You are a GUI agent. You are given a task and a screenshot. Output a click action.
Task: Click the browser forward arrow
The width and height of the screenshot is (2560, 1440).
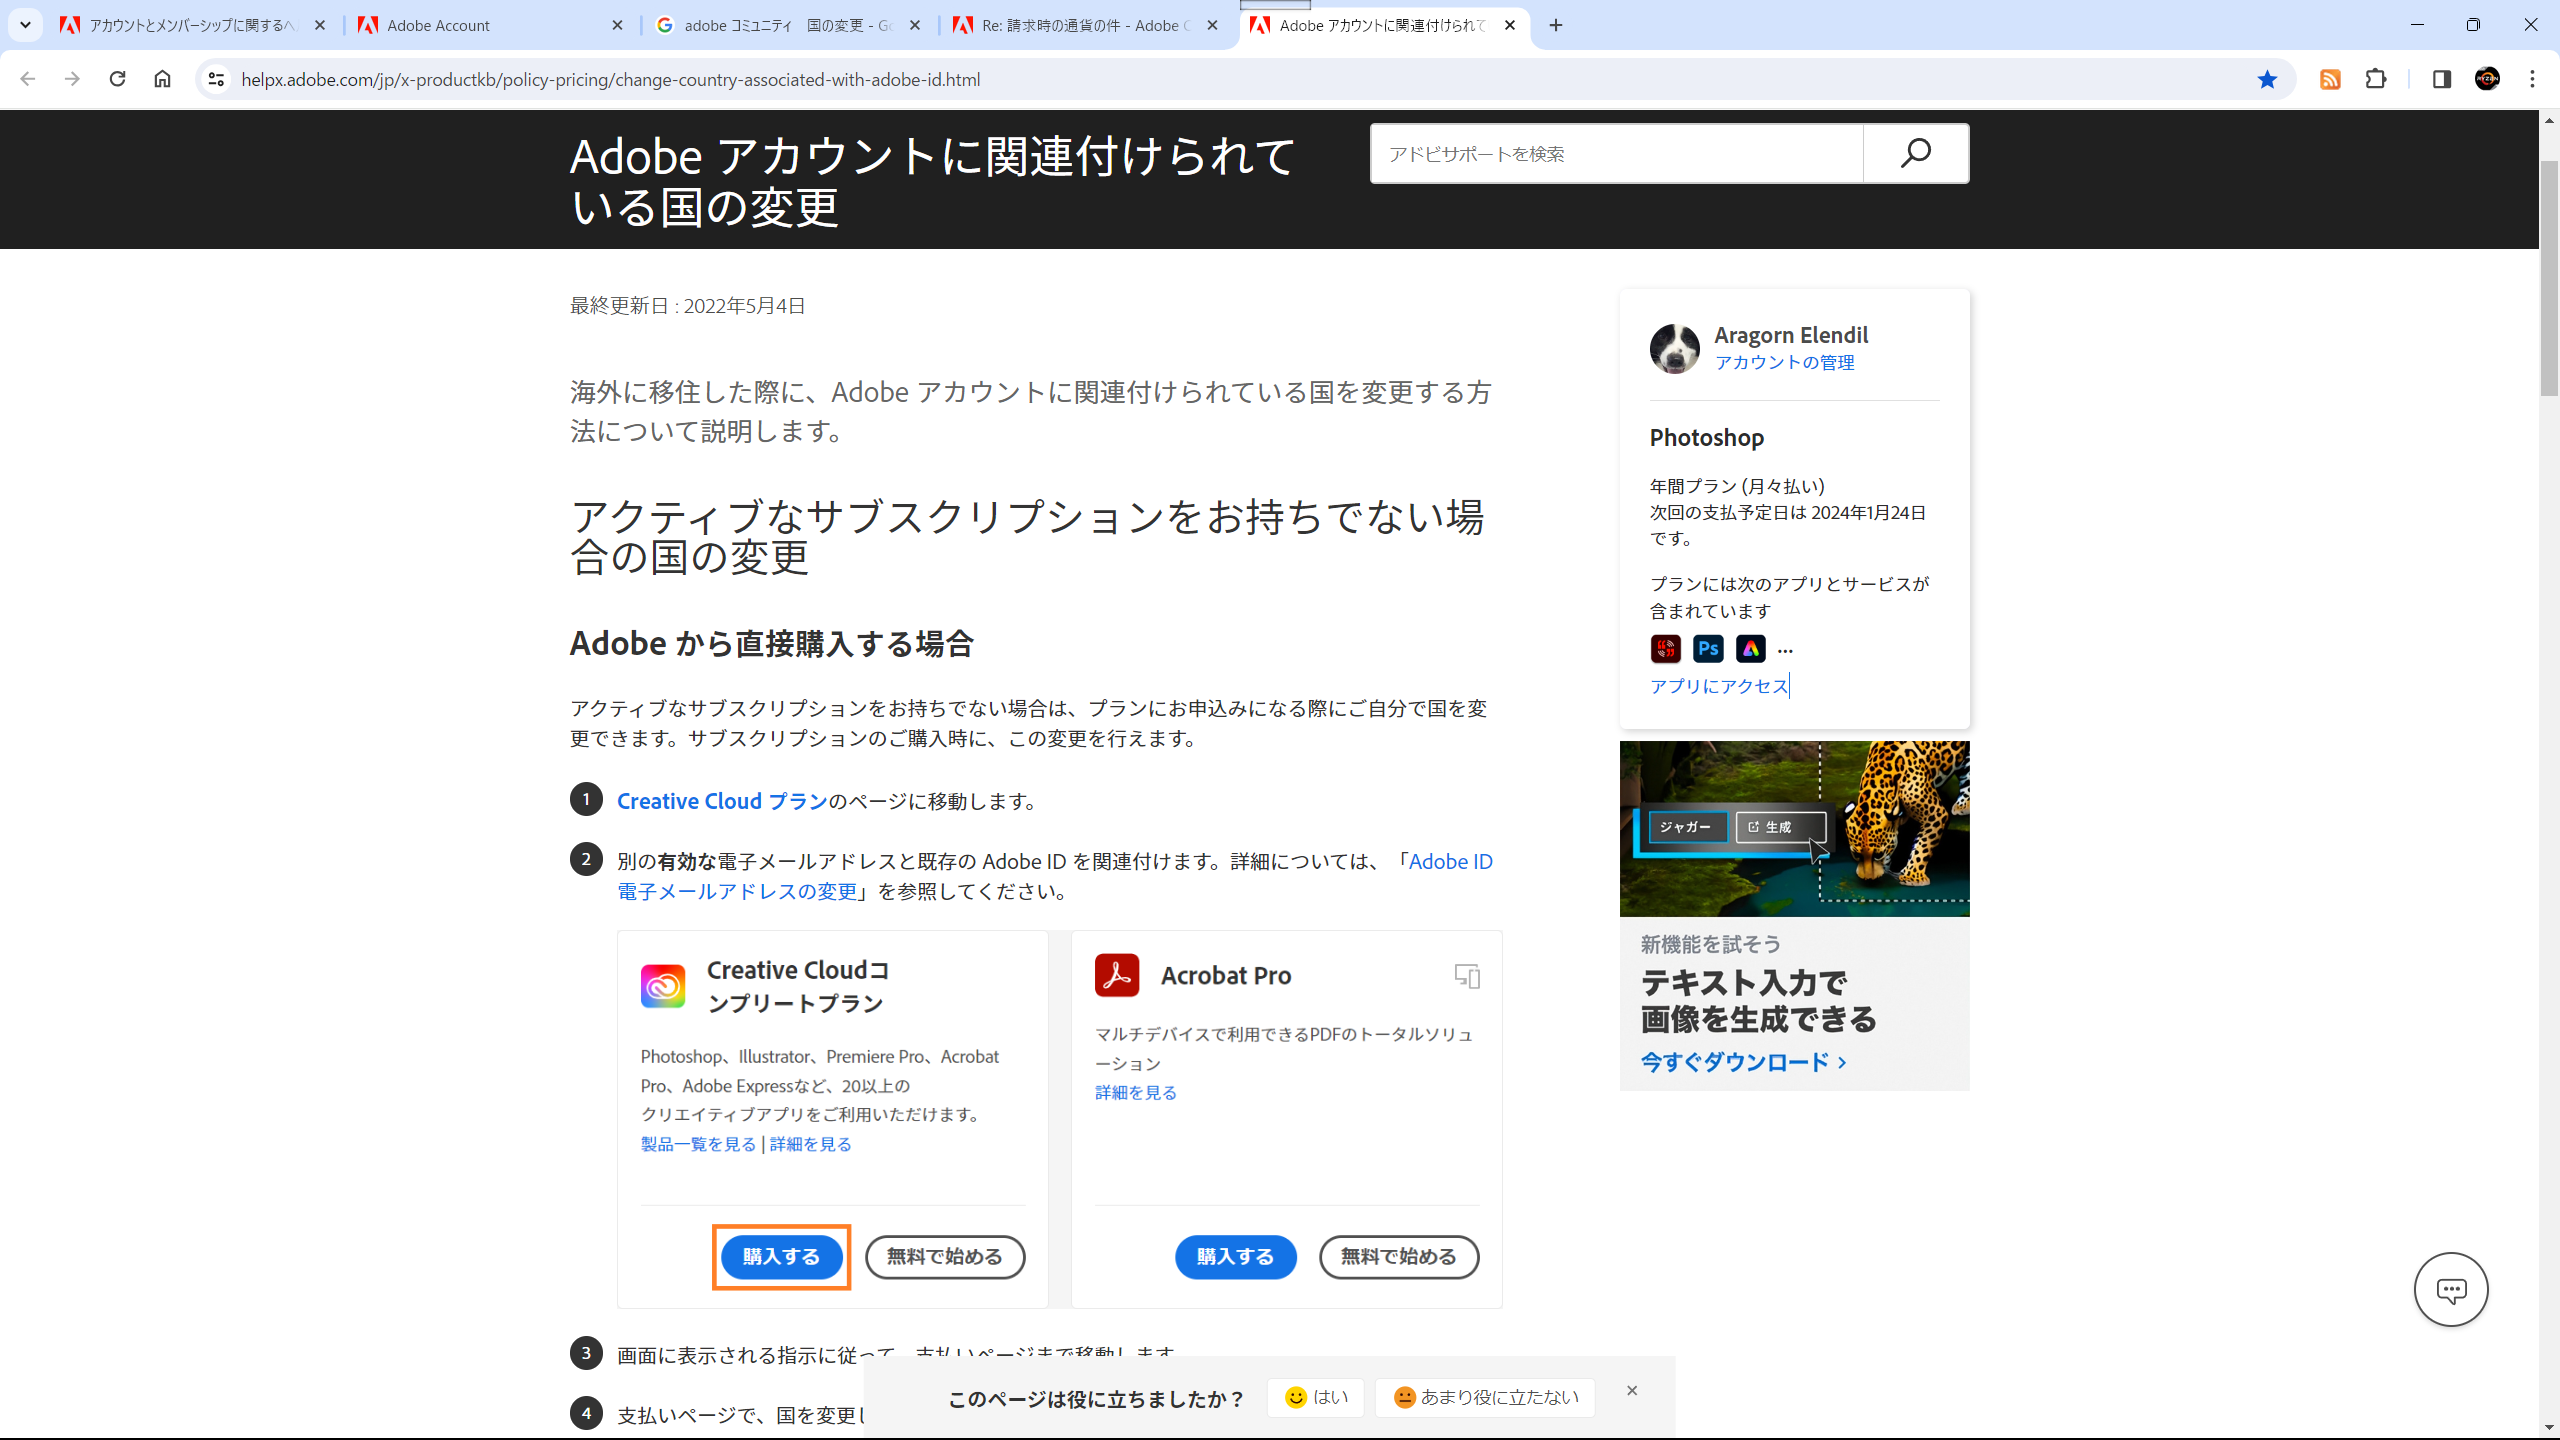coord(72,79)
